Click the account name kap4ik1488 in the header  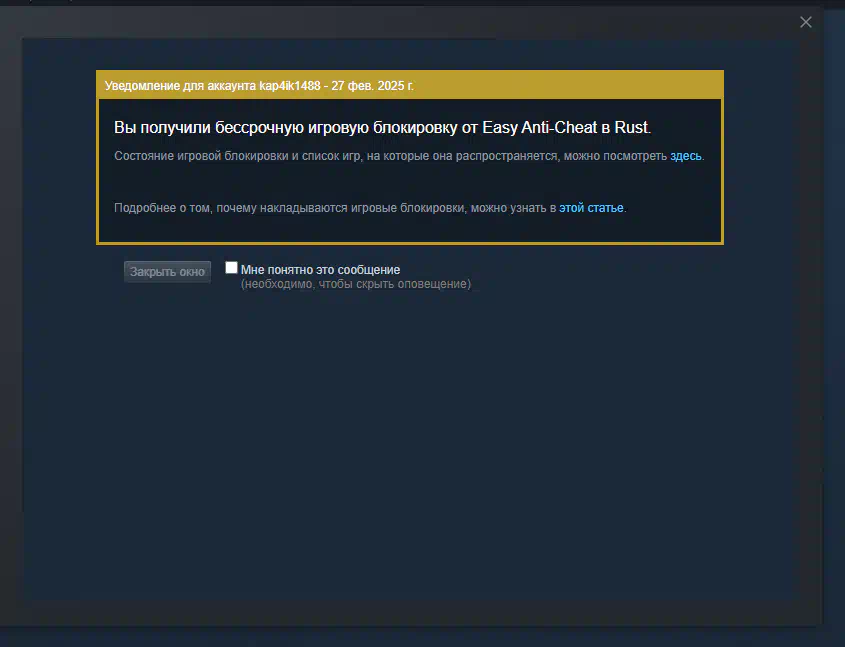[x=289, y=86]
